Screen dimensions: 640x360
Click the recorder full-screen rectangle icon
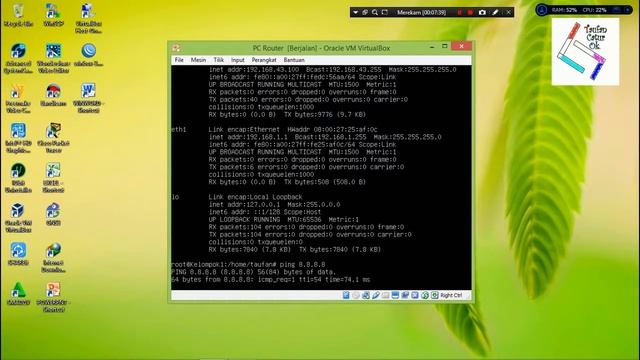tap(384, 13)
